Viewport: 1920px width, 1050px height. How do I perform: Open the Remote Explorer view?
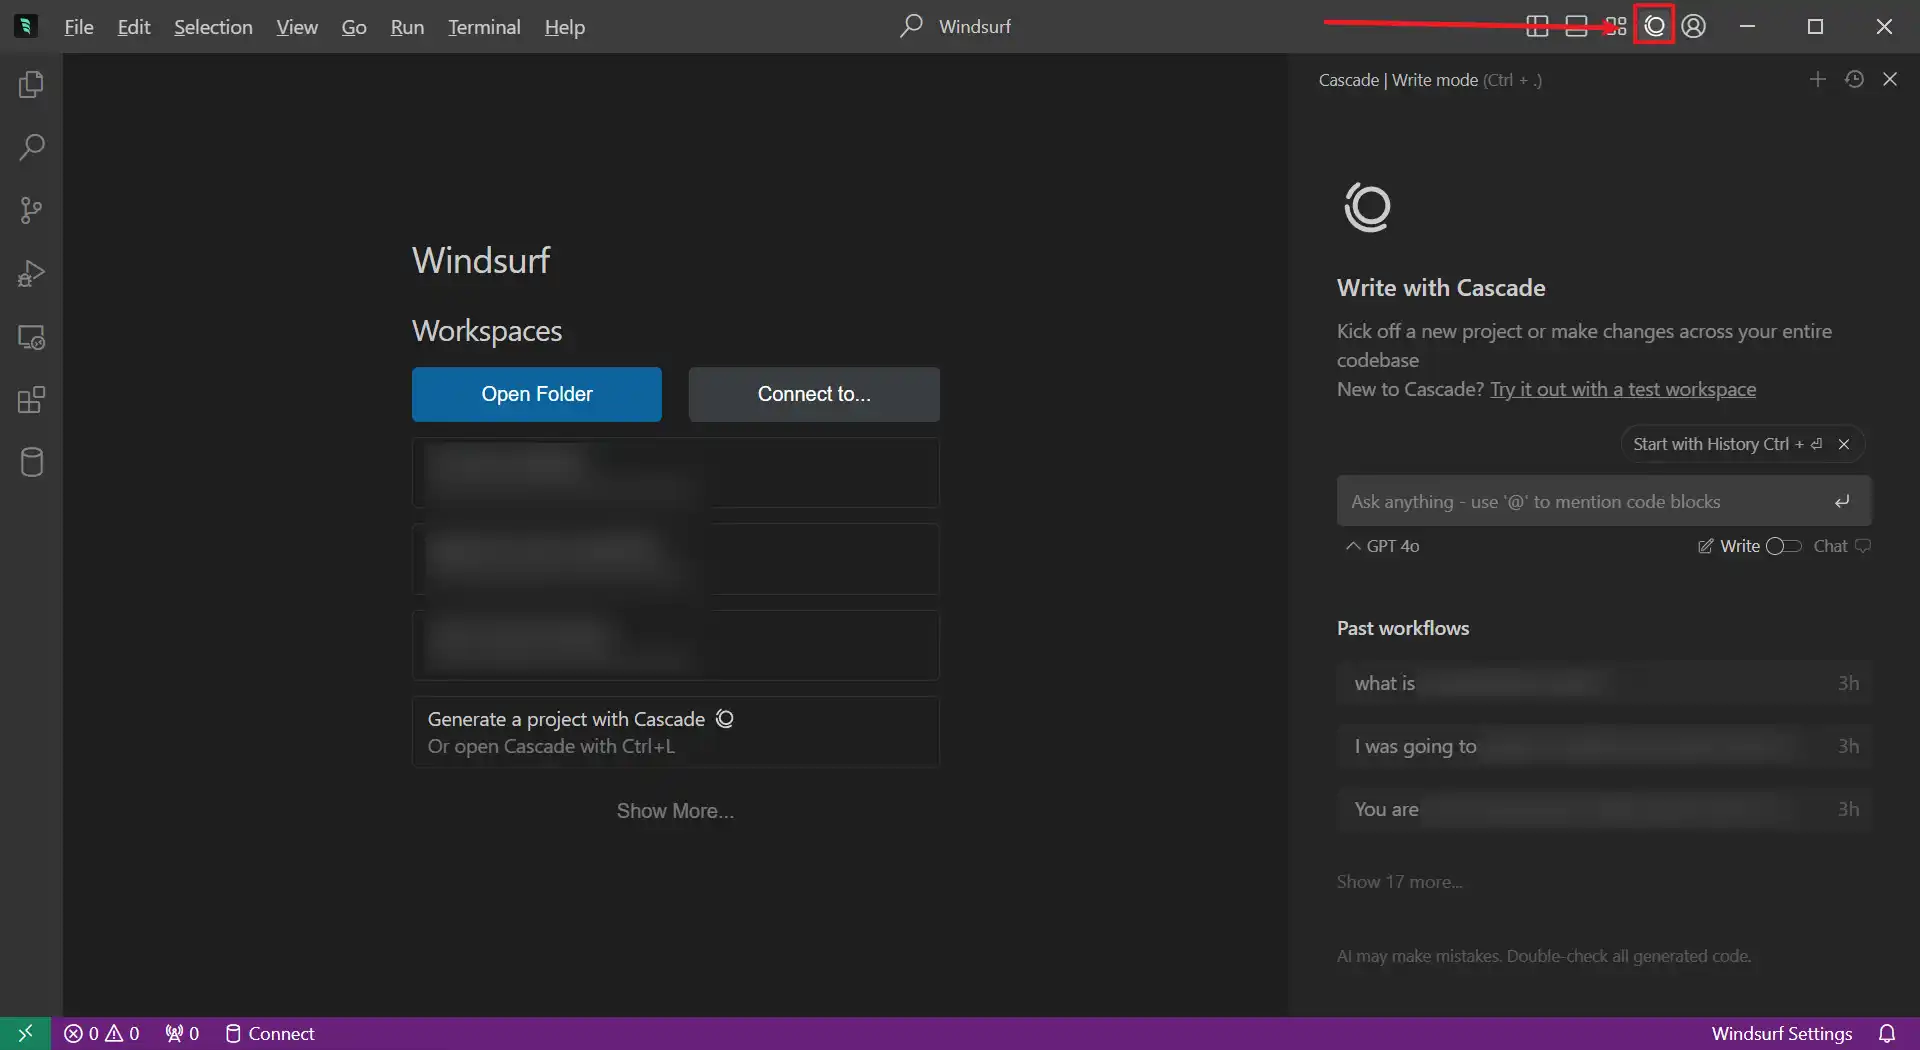coord(31,338)
